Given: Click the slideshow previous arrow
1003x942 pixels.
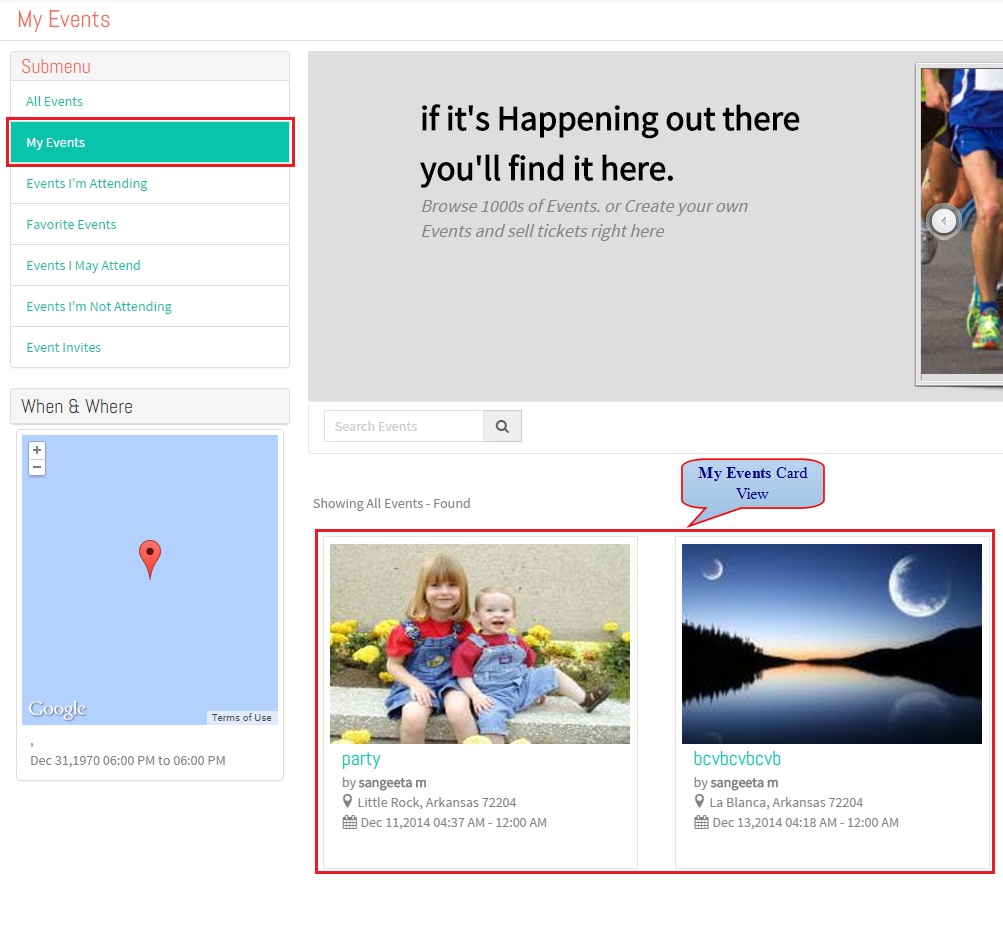Looking at the screenshot, I should click(944, 221).
